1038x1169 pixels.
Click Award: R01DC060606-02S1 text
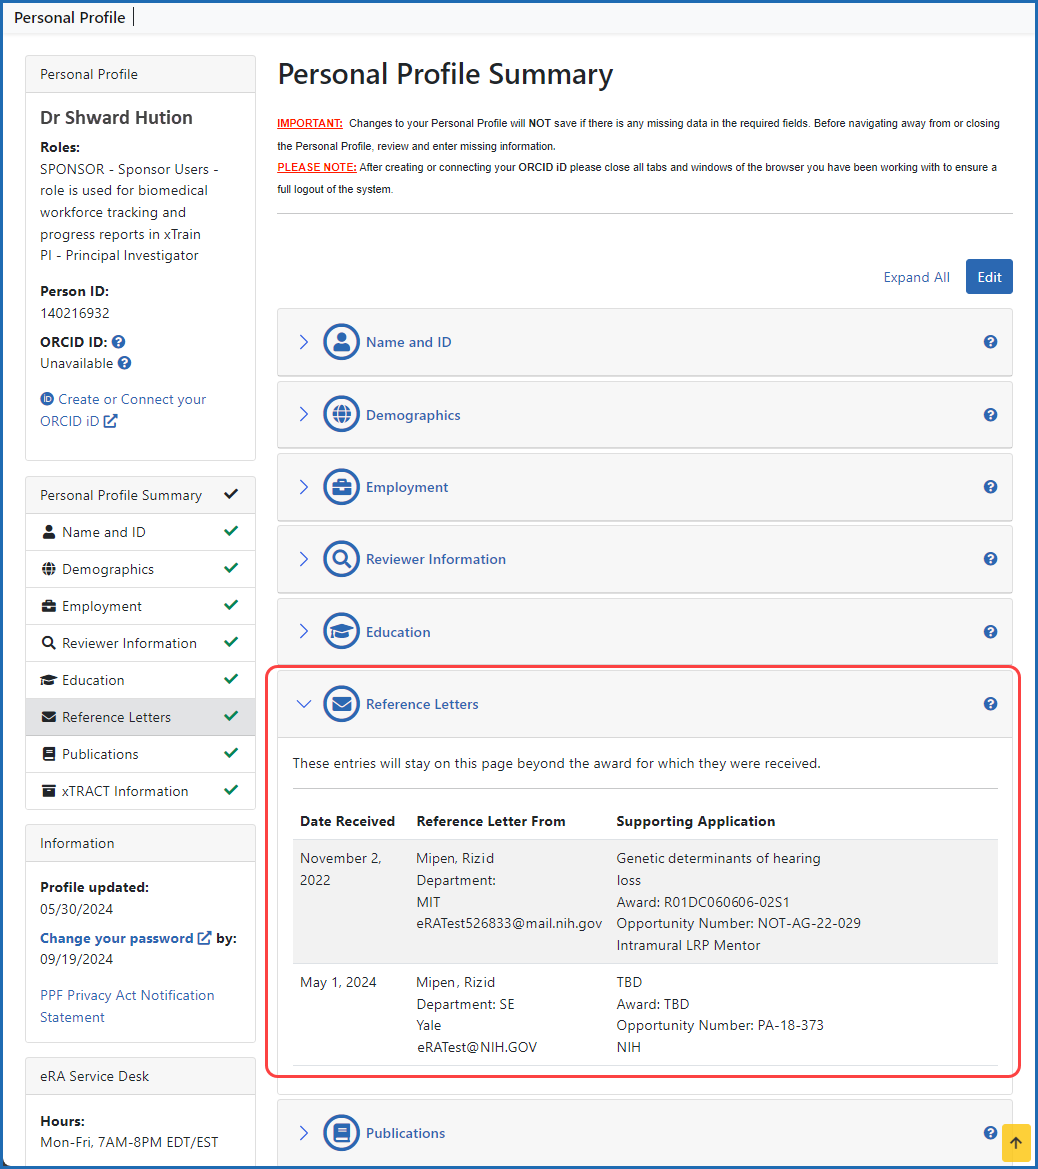coord(703,901)
